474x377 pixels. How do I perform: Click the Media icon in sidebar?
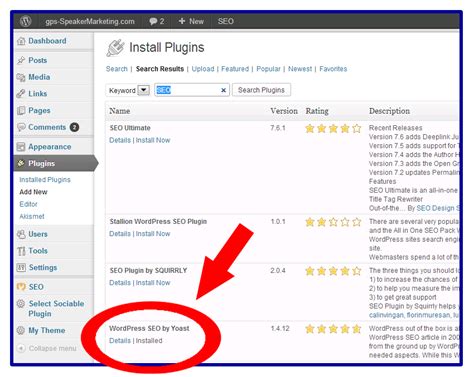[21, 77]
